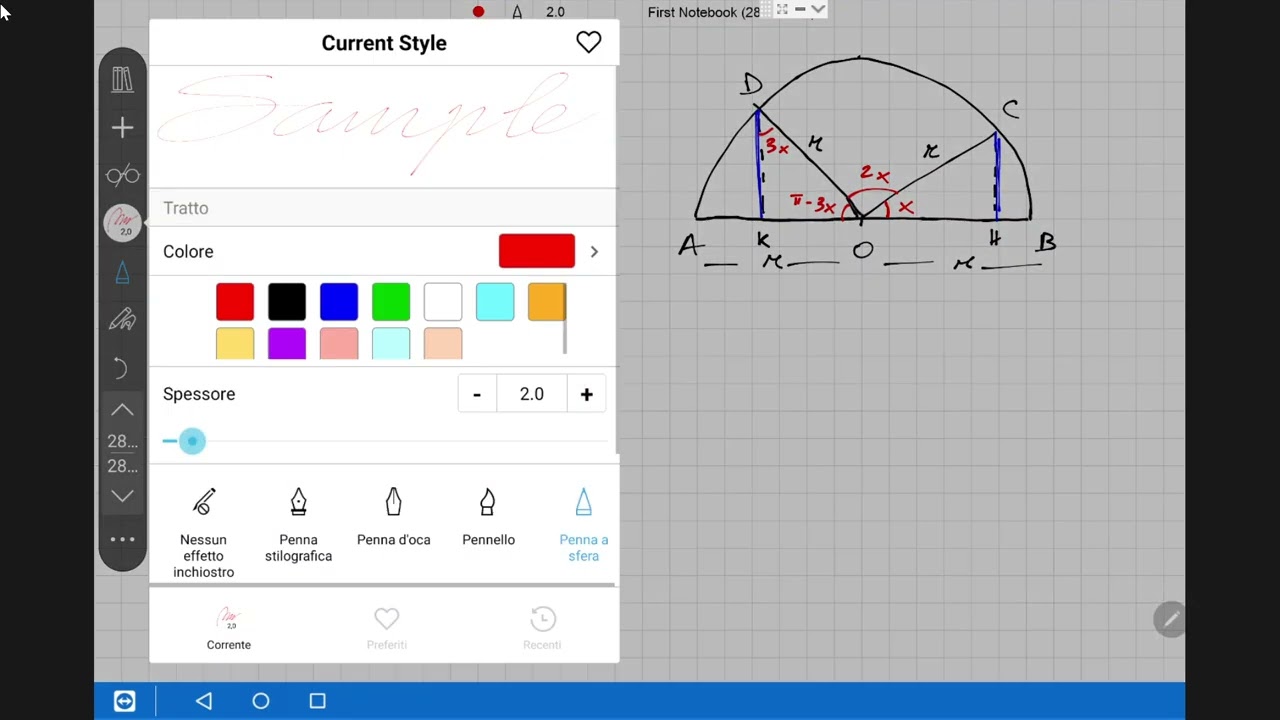Select the blue pen tool in sidebar
1280x720 pixels.
click(x=122, y=272)
